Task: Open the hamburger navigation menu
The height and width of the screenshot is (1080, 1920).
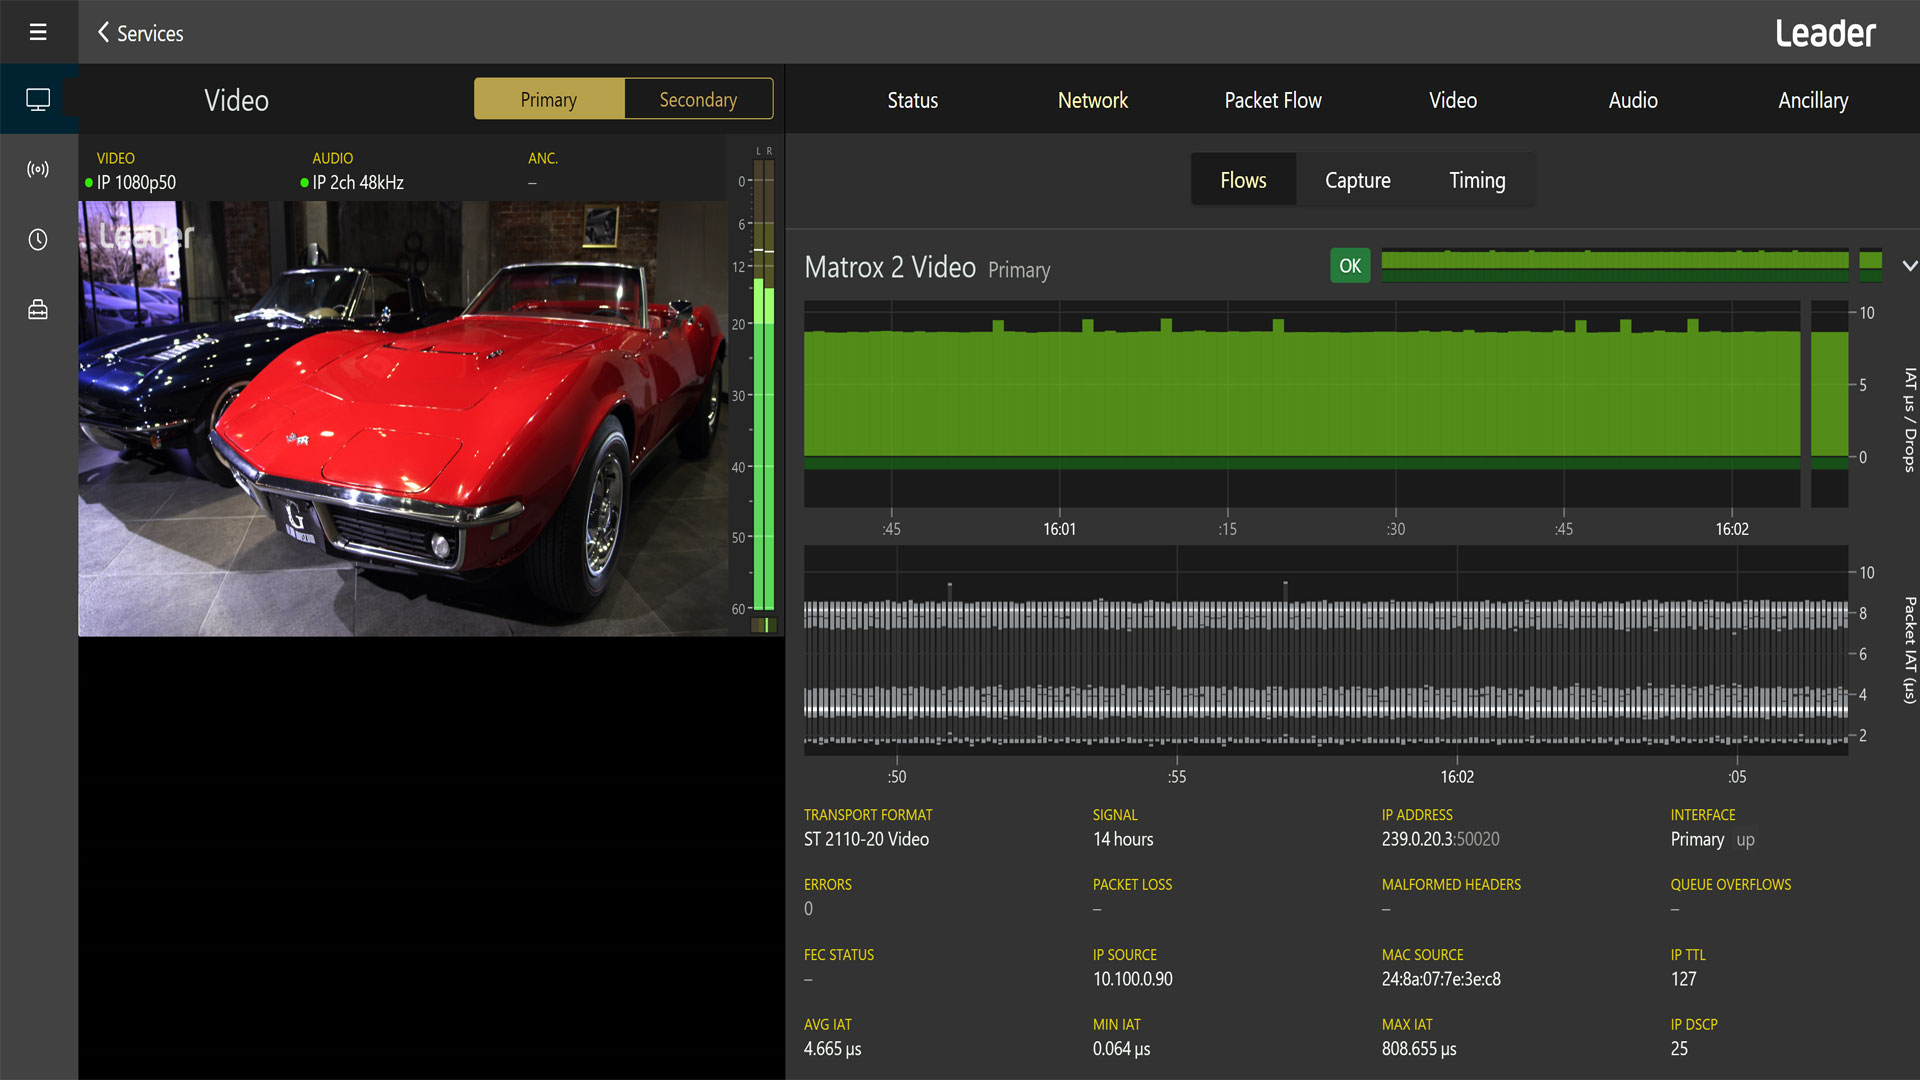Action: (x=39, y=32)
